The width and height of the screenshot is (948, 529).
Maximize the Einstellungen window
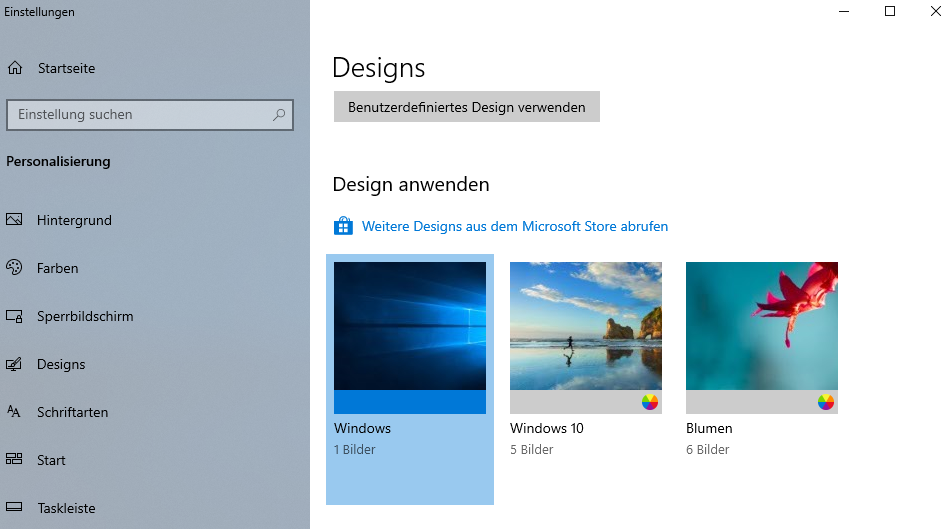coord(890,11)
